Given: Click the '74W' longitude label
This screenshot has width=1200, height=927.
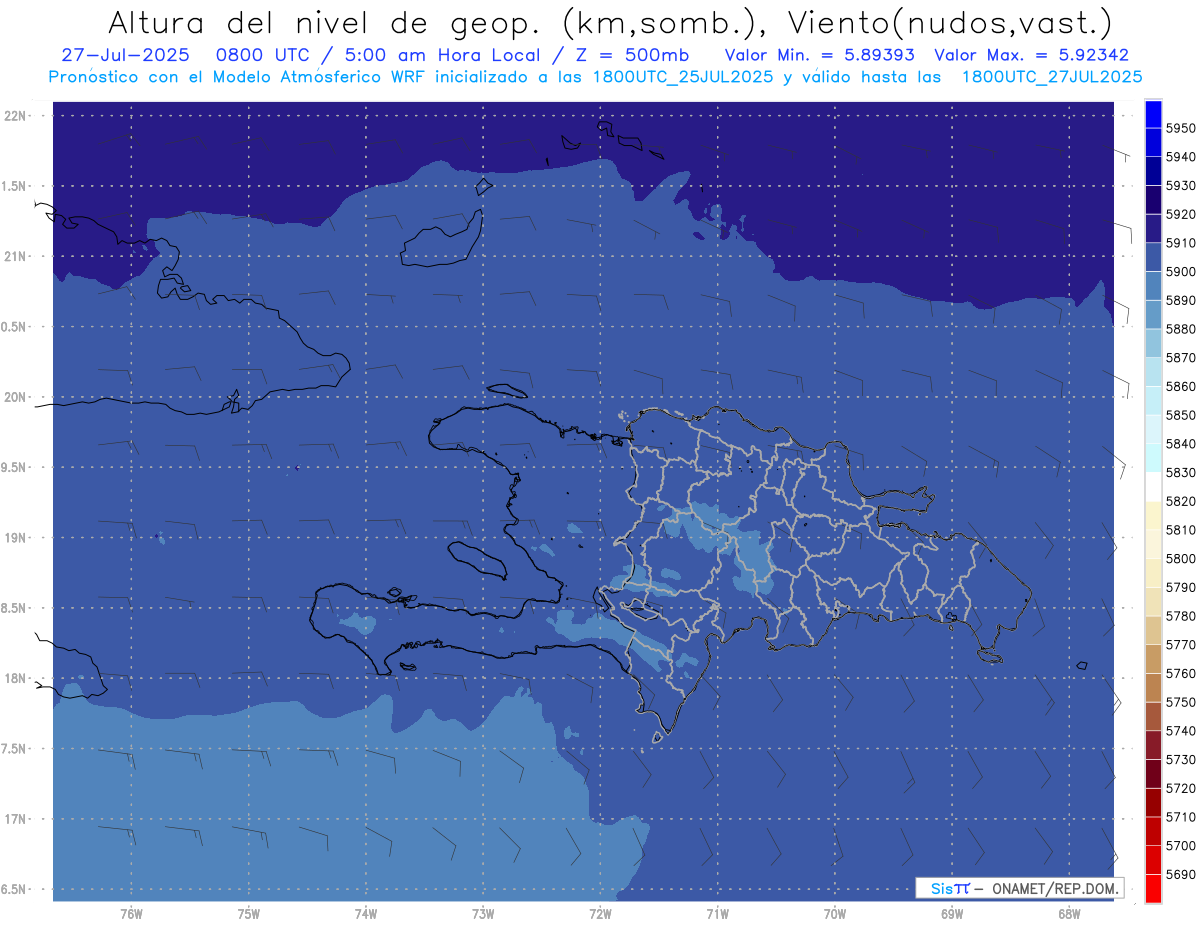Looking at the screenshot, I should [x=366, y=914].
